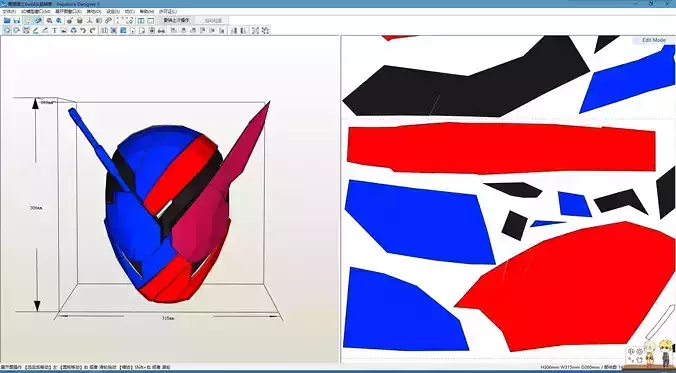Click the split two-window view icon
Image resolution: width=676 pixels, height=373 pixels.
tap(141, 20)
